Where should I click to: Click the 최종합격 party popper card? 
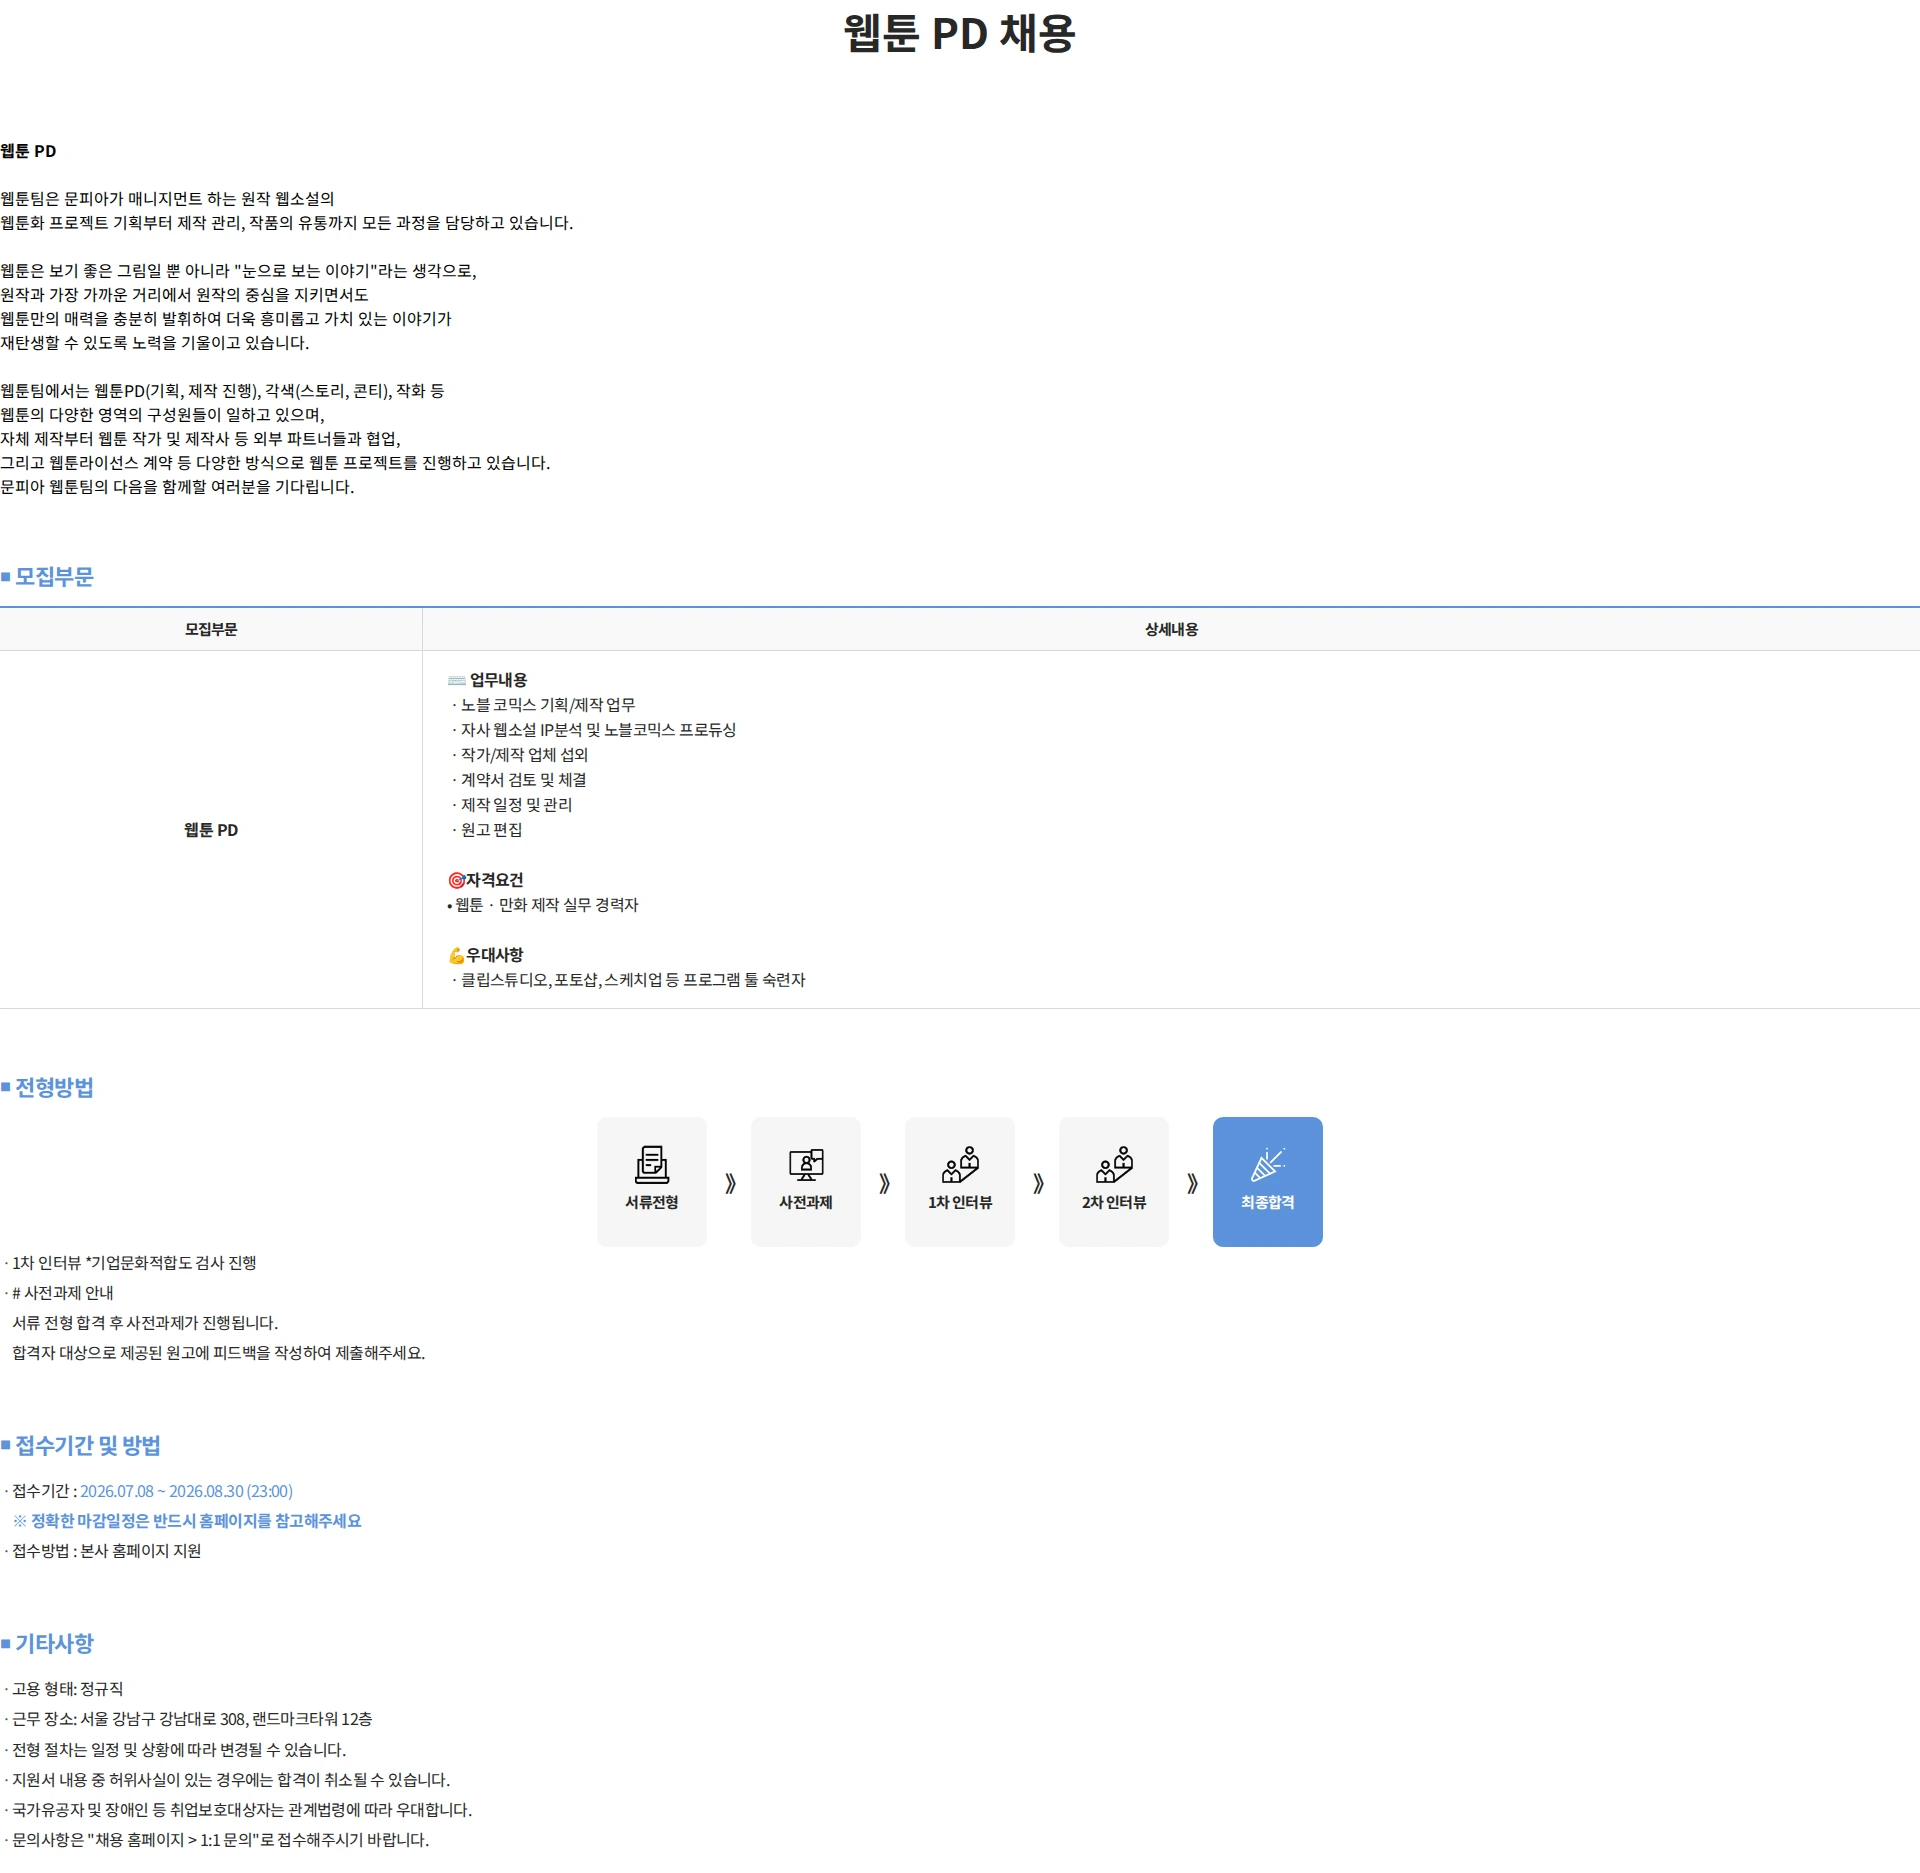tap(1268, 1181)
